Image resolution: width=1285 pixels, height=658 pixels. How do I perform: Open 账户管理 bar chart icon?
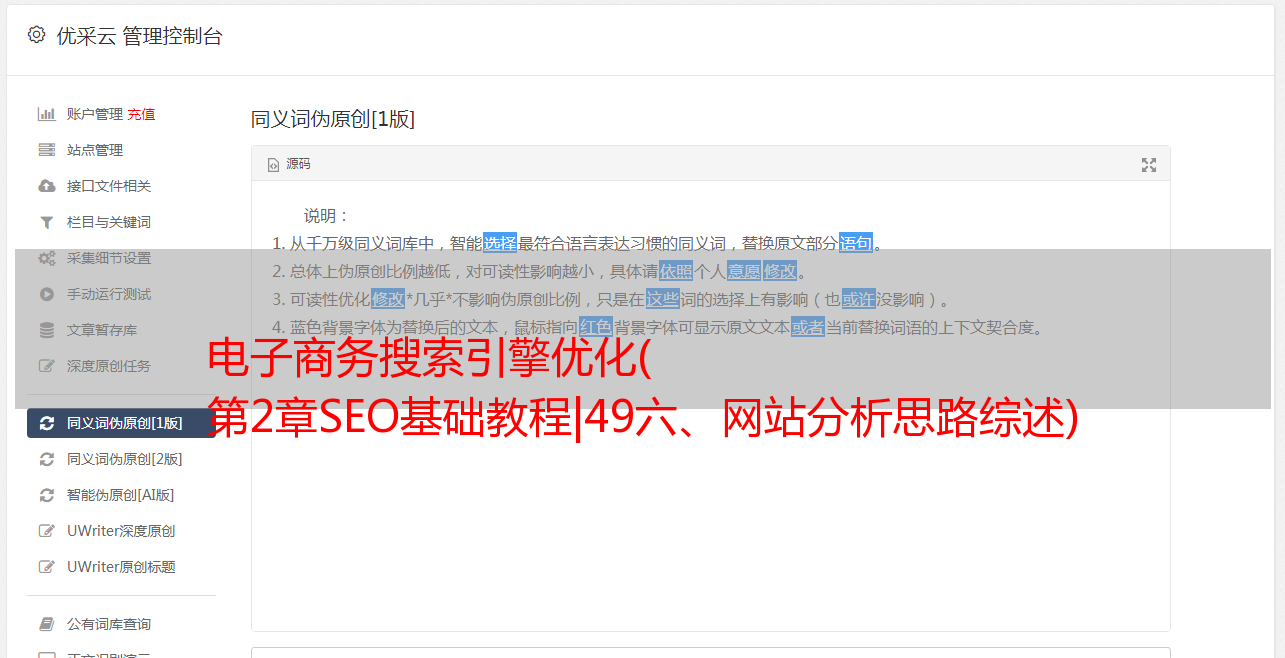[x=46, y=114]
